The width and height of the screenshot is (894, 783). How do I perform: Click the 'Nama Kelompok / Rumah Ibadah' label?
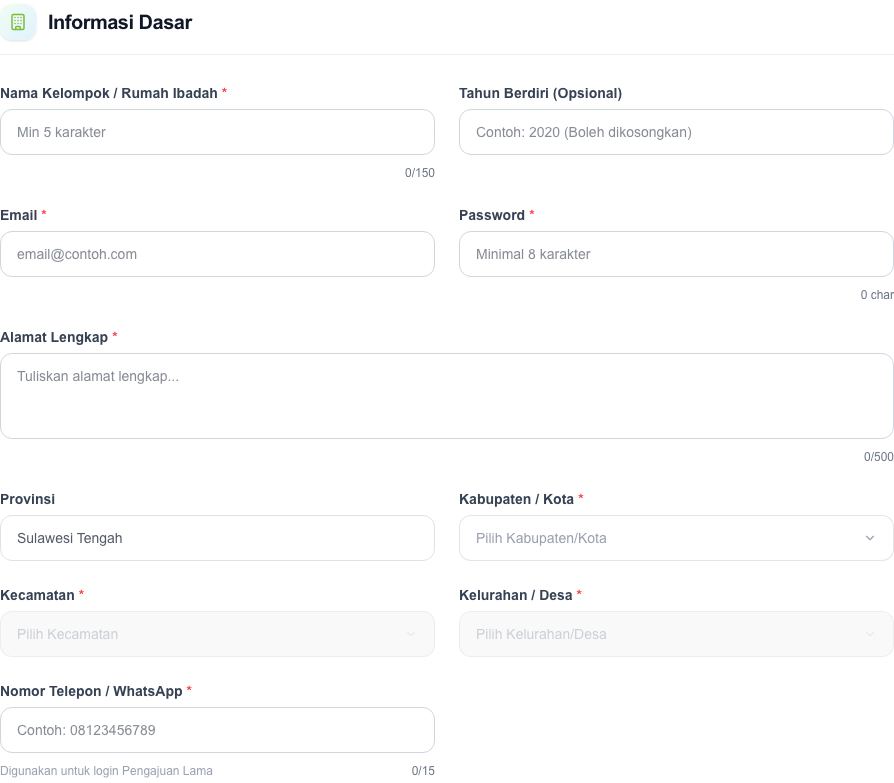109,93
